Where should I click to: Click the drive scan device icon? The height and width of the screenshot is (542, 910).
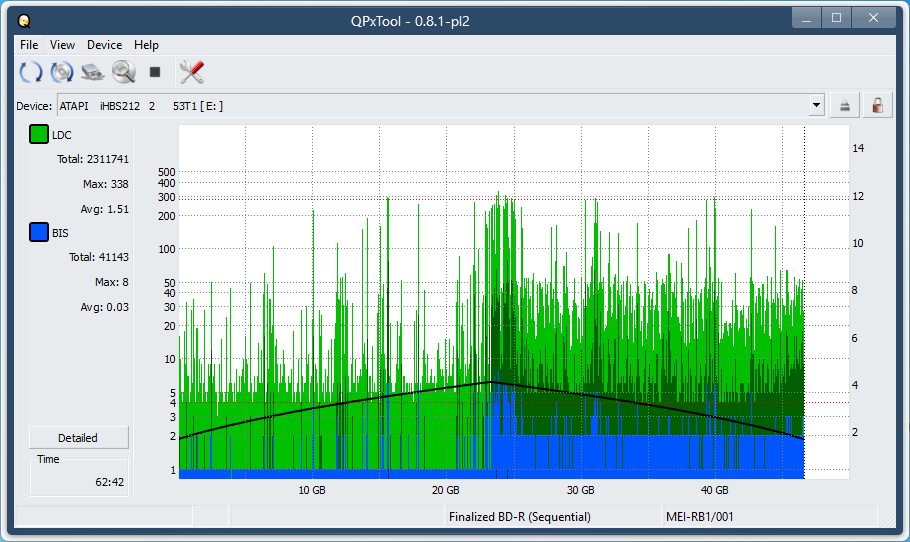point(92,72)
